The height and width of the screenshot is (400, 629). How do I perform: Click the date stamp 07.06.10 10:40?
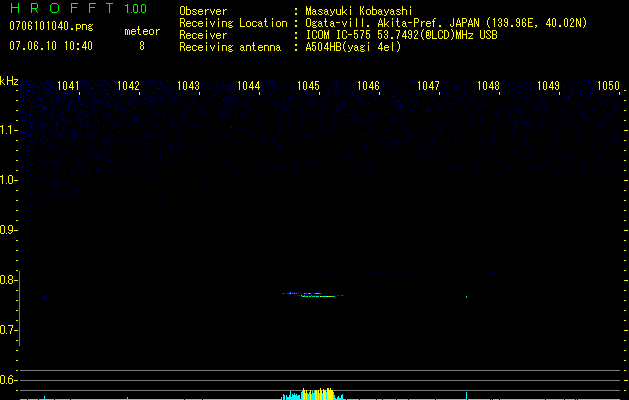tap(51, 46)
